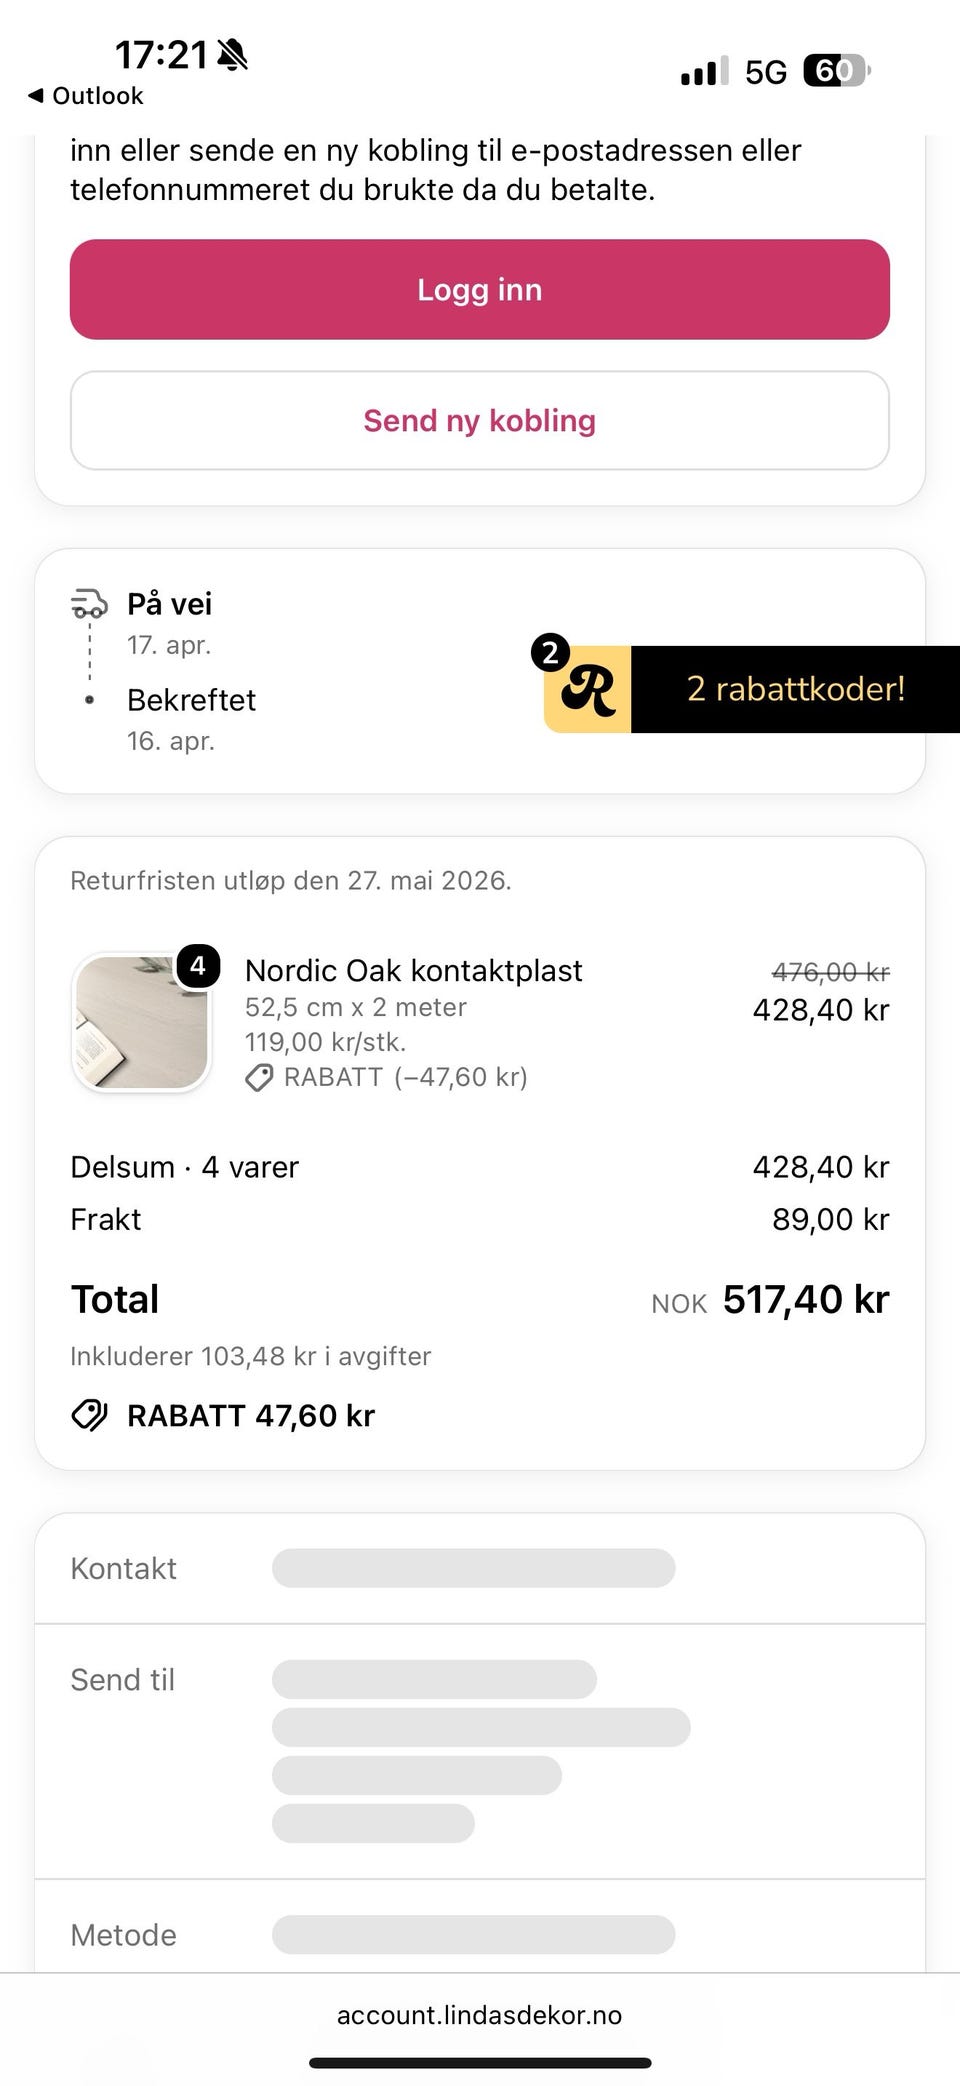
Task: Tap the 2 rabattkoder! banner
Action: pos(796,689)
